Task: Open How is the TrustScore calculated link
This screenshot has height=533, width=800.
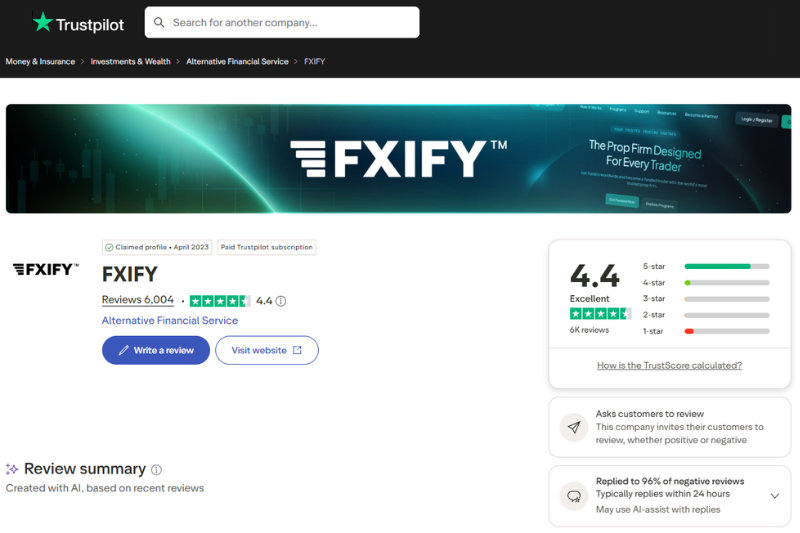Action: [x=669, y=365]
